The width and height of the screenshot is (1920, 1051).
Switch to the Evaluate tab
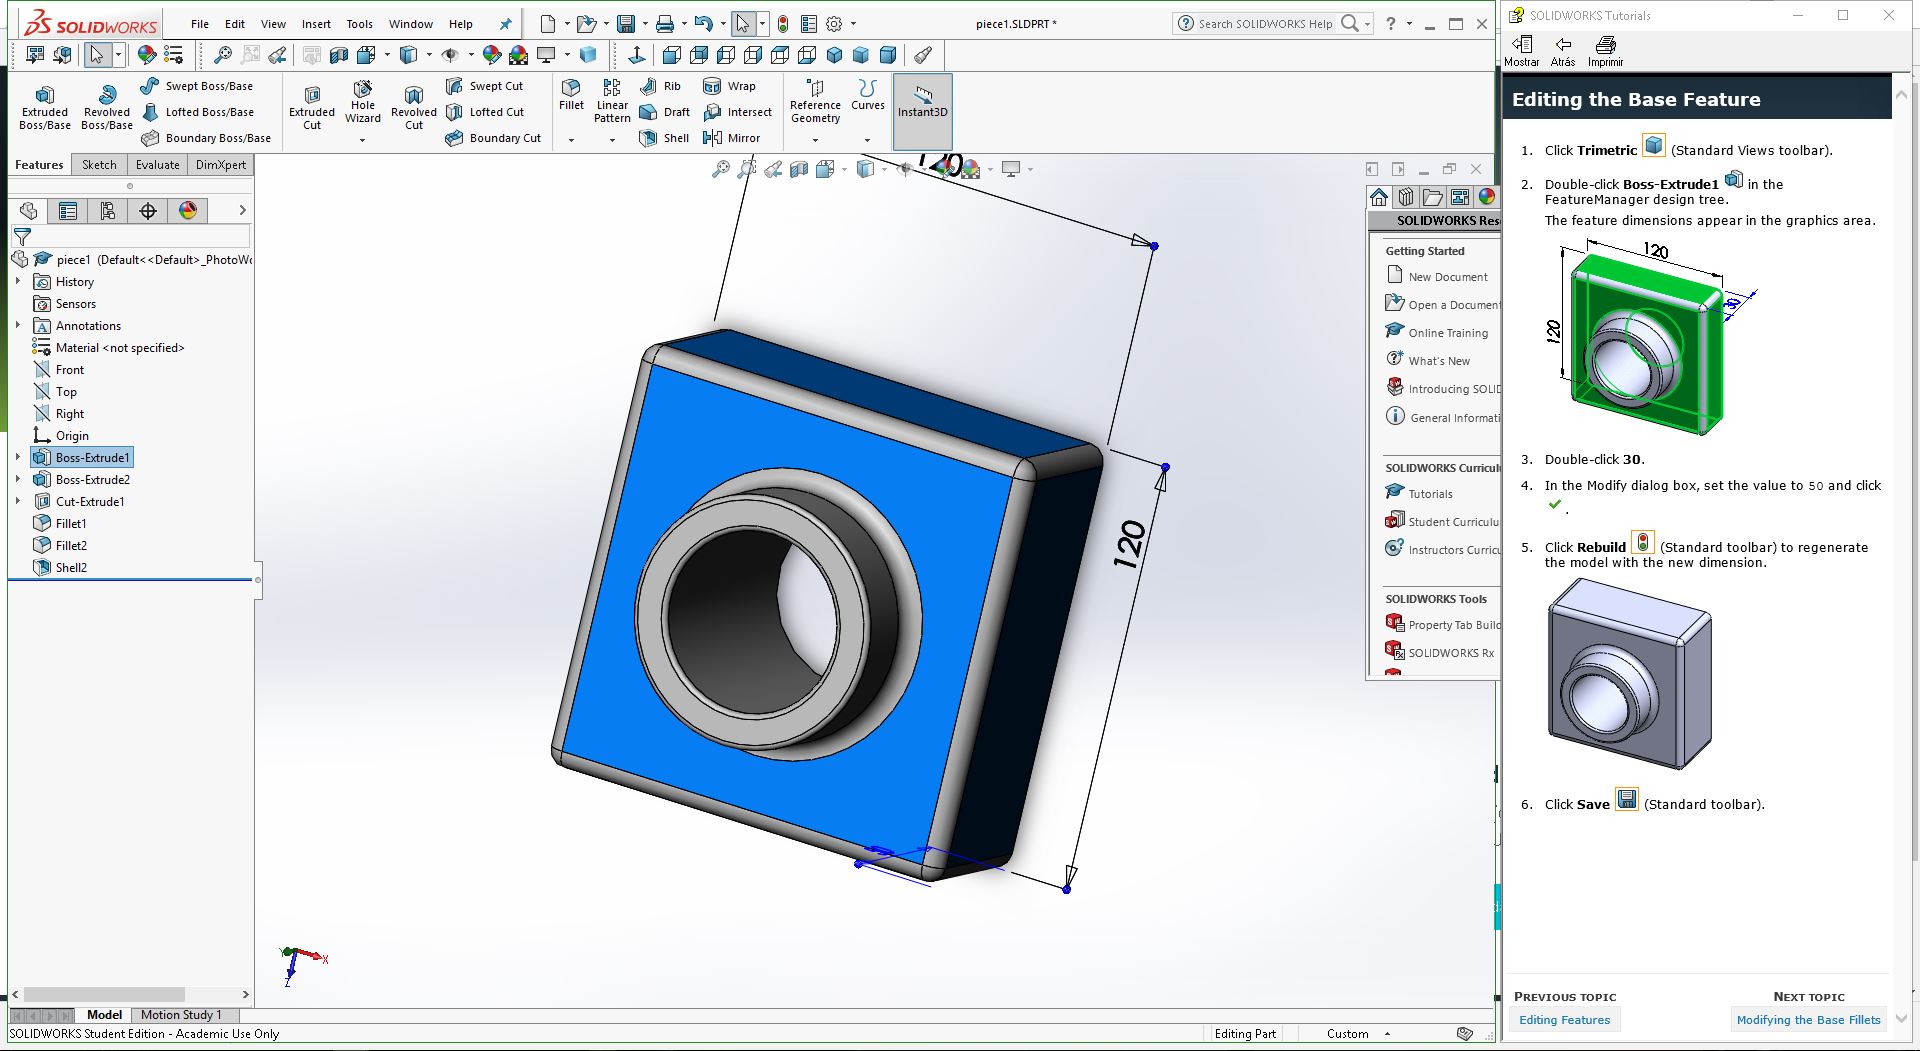click(157, 165)
